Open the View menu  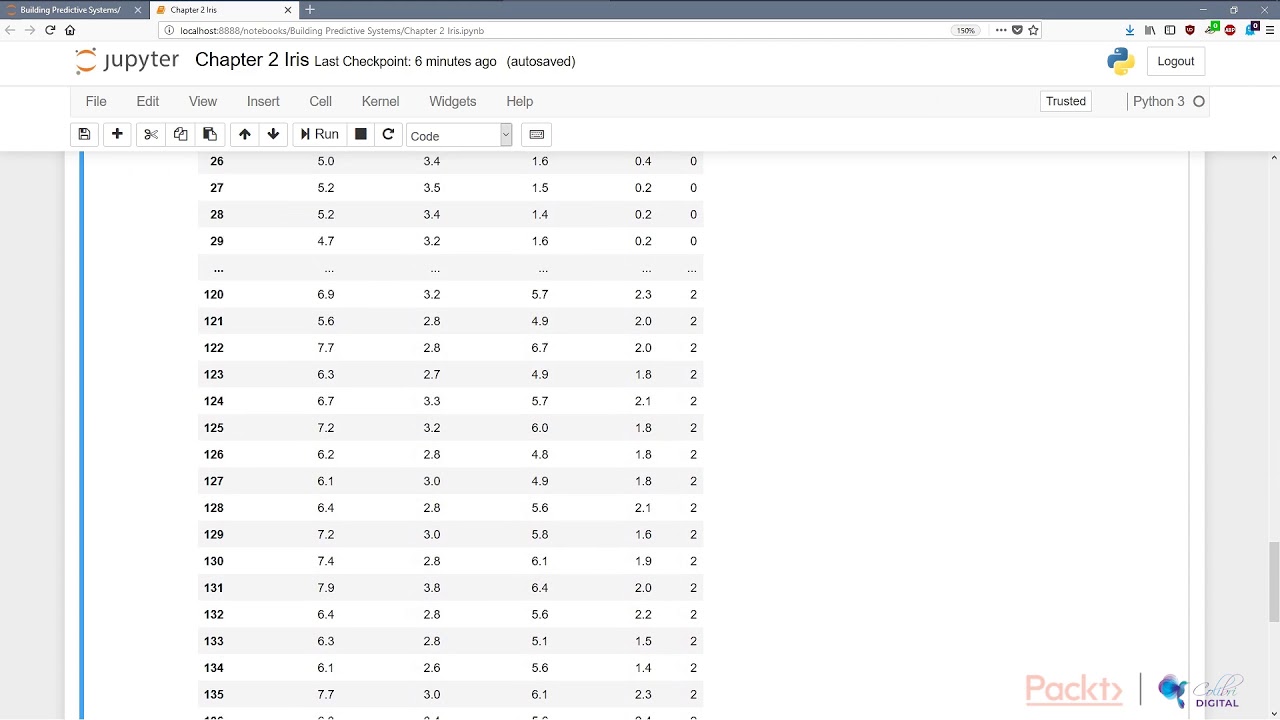203,101
